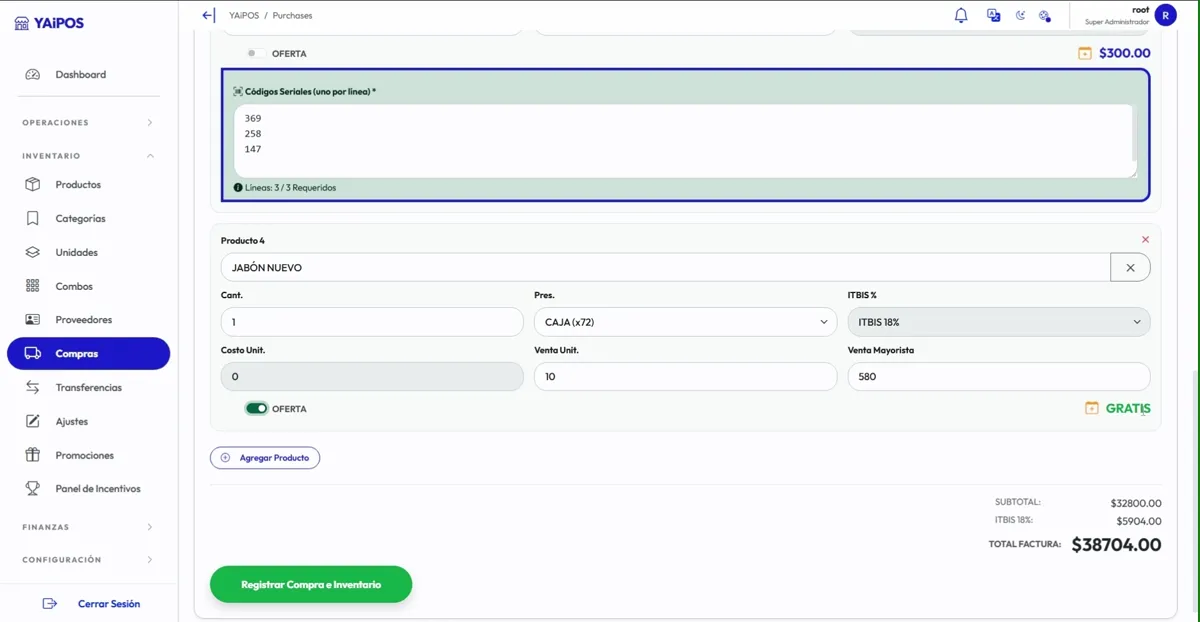This screenshot has width=1200, height=622.
Task: Click the Panel de Incentivos trophy icon
Action: (x=33, y=489)
